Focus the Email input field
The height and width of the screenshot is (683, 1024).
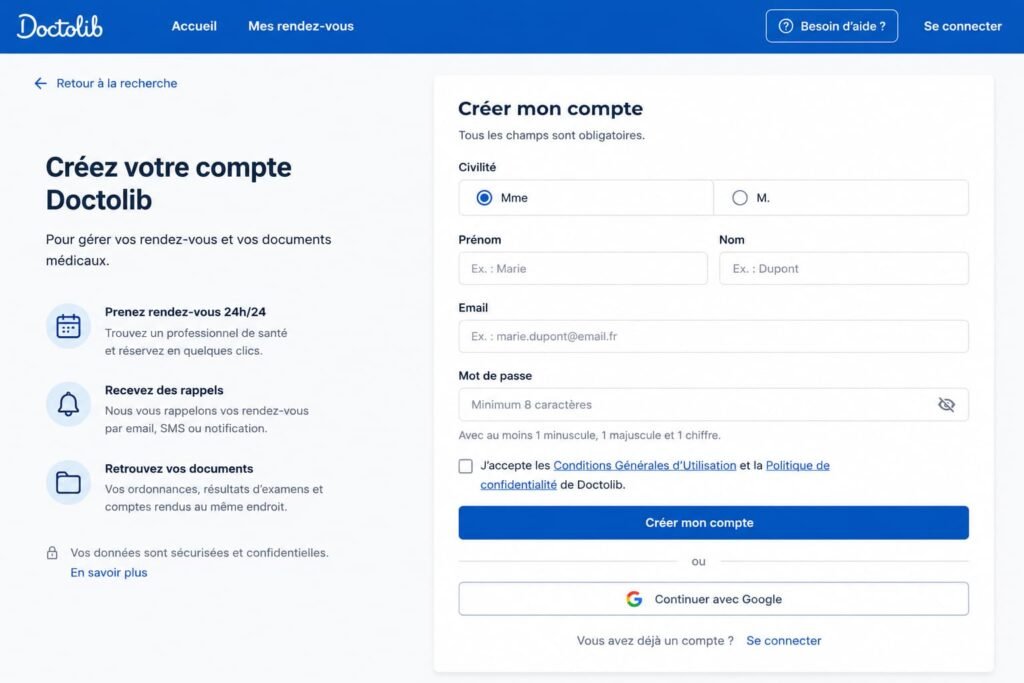point(713,336)
